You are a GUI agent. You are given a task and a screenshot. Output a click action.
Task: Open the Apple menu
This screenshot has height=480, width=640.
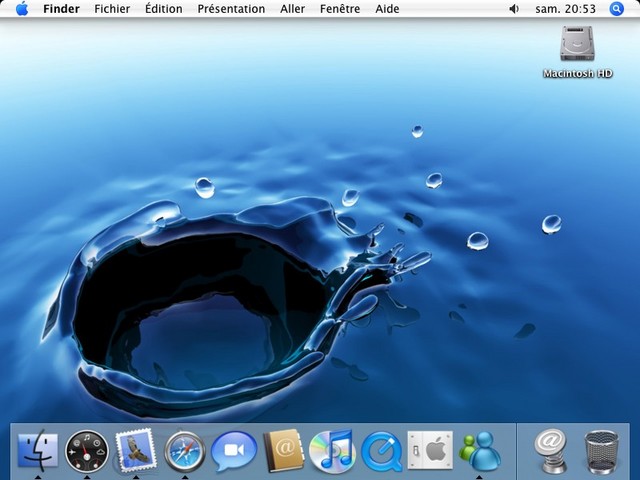(x=22, y=9)
